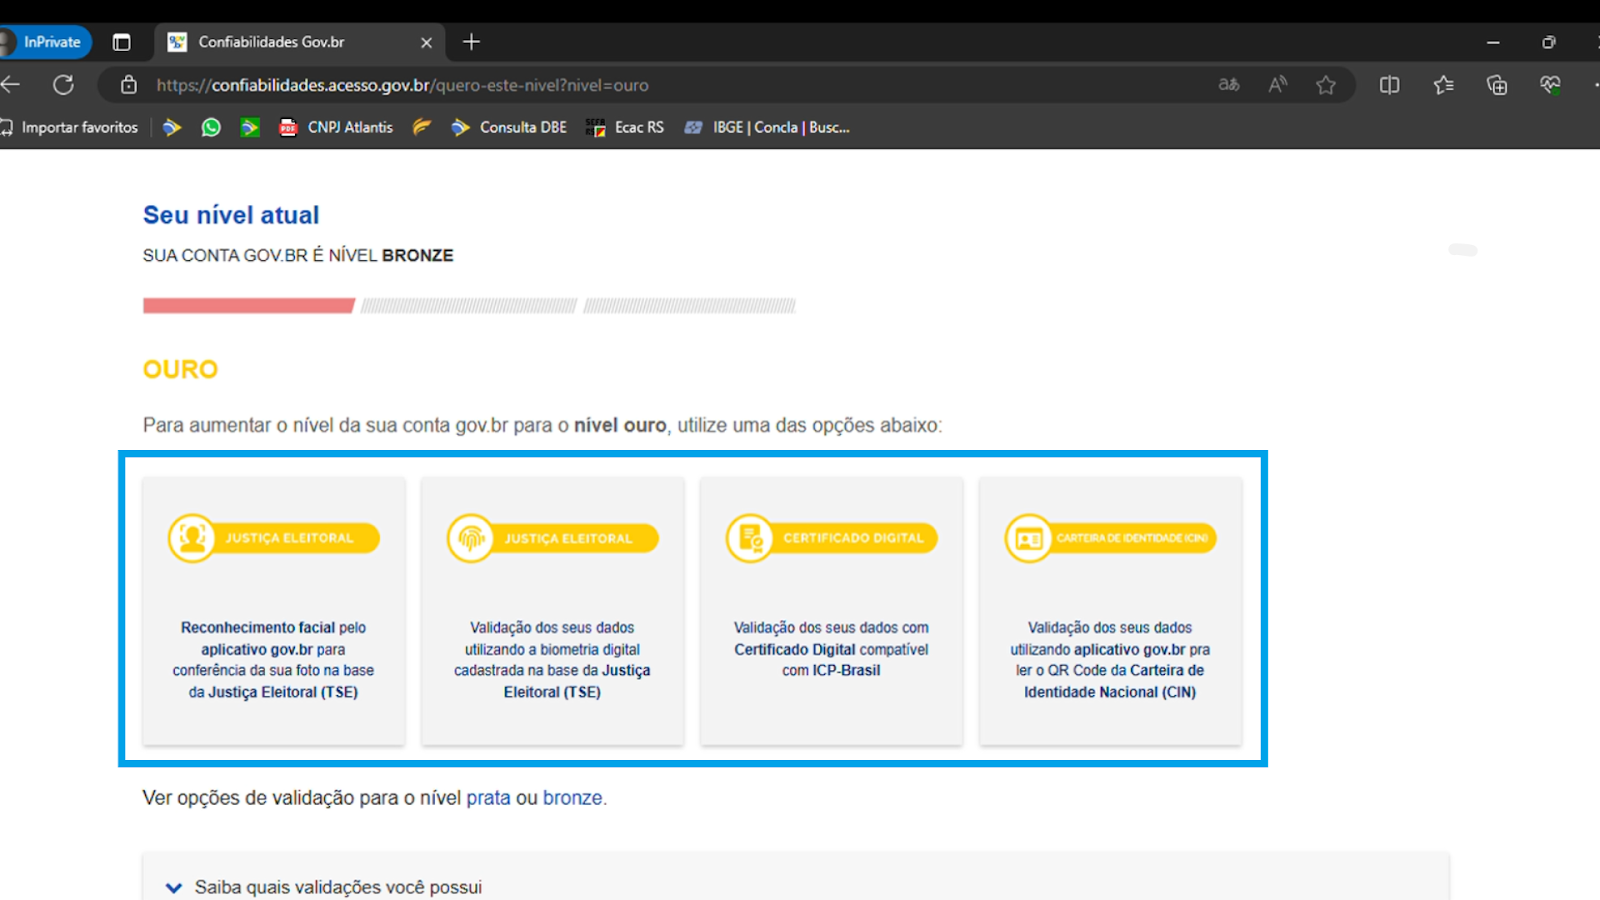Click the bronze level progress bar segment

(x=249, y=305)
